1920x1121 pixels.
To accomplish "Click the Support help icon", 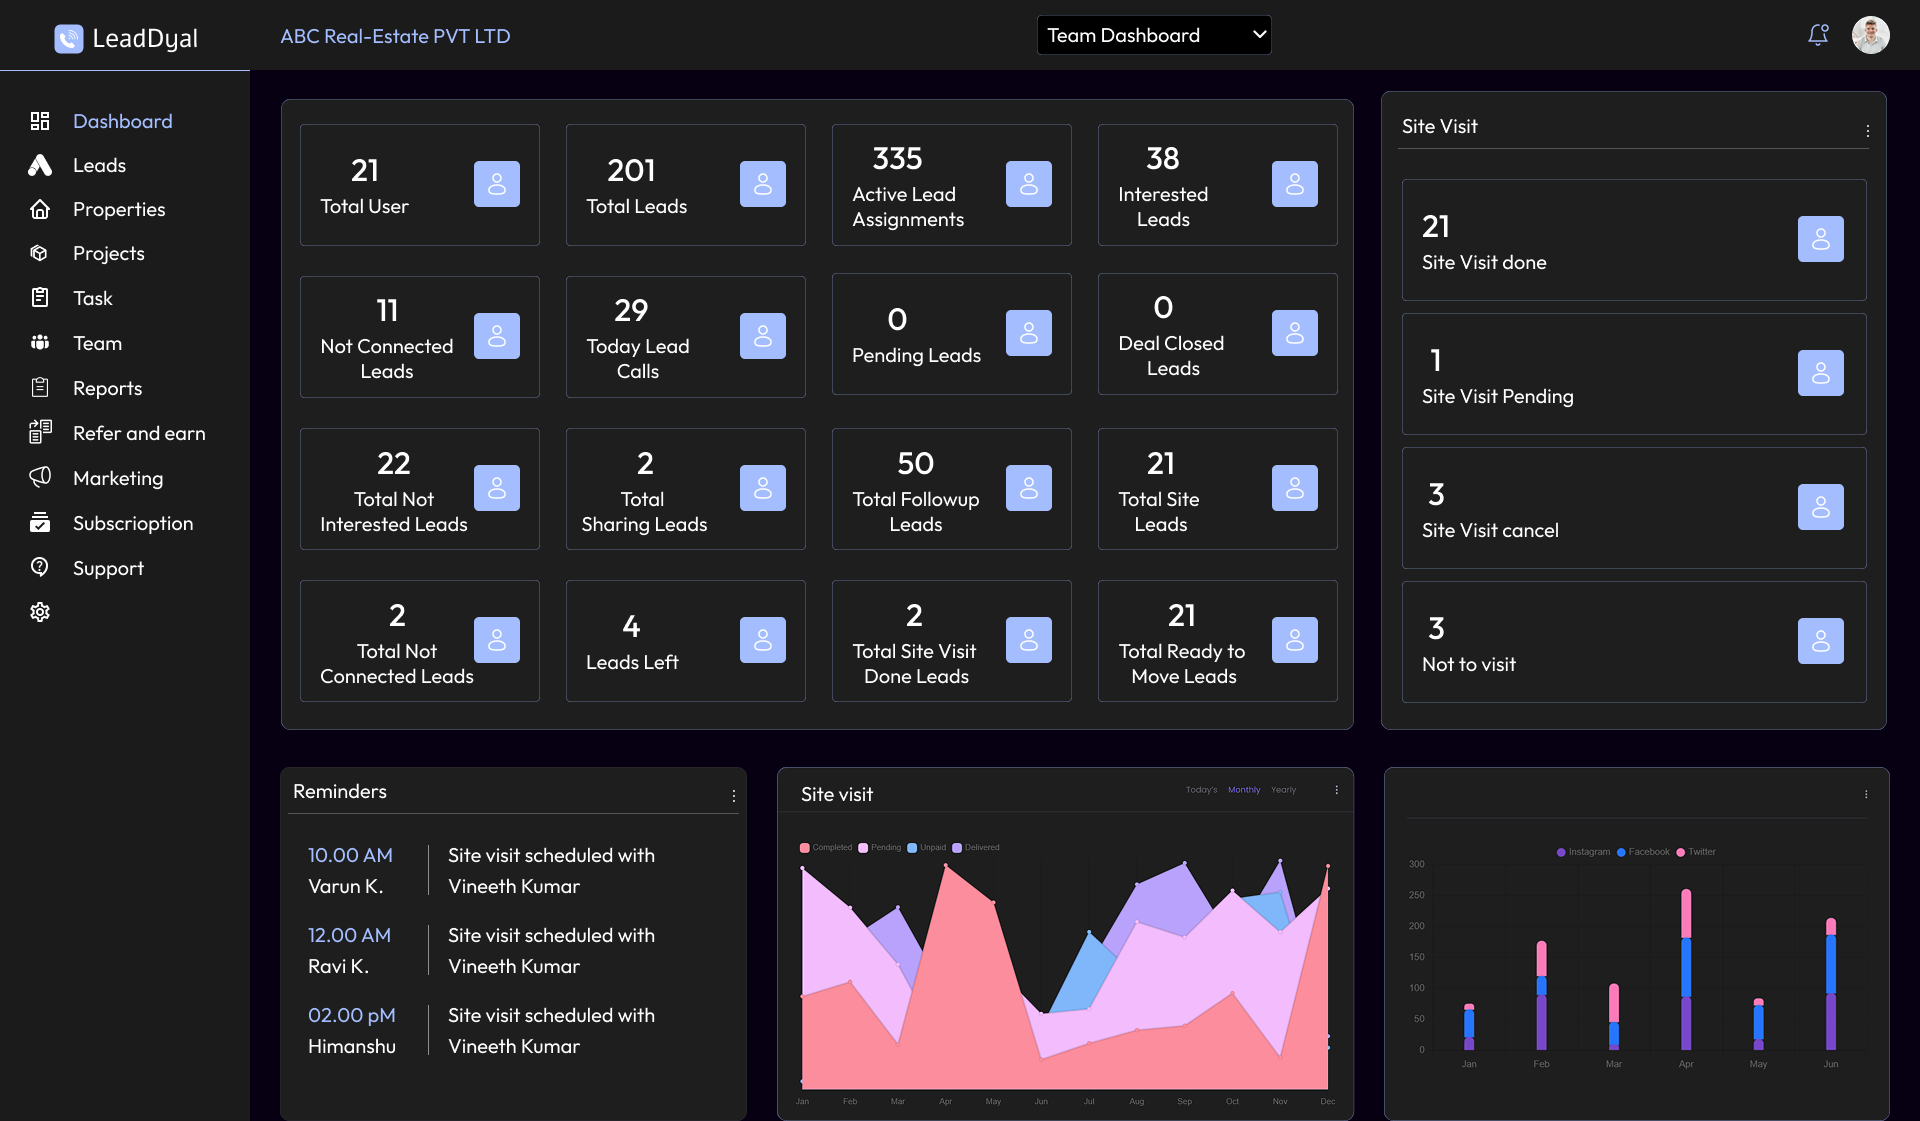I will click(40, 567).
